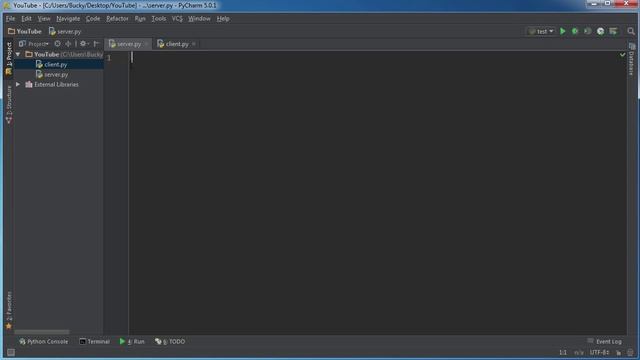Open Search Everywhere magnifier icon

click(631, 31)
